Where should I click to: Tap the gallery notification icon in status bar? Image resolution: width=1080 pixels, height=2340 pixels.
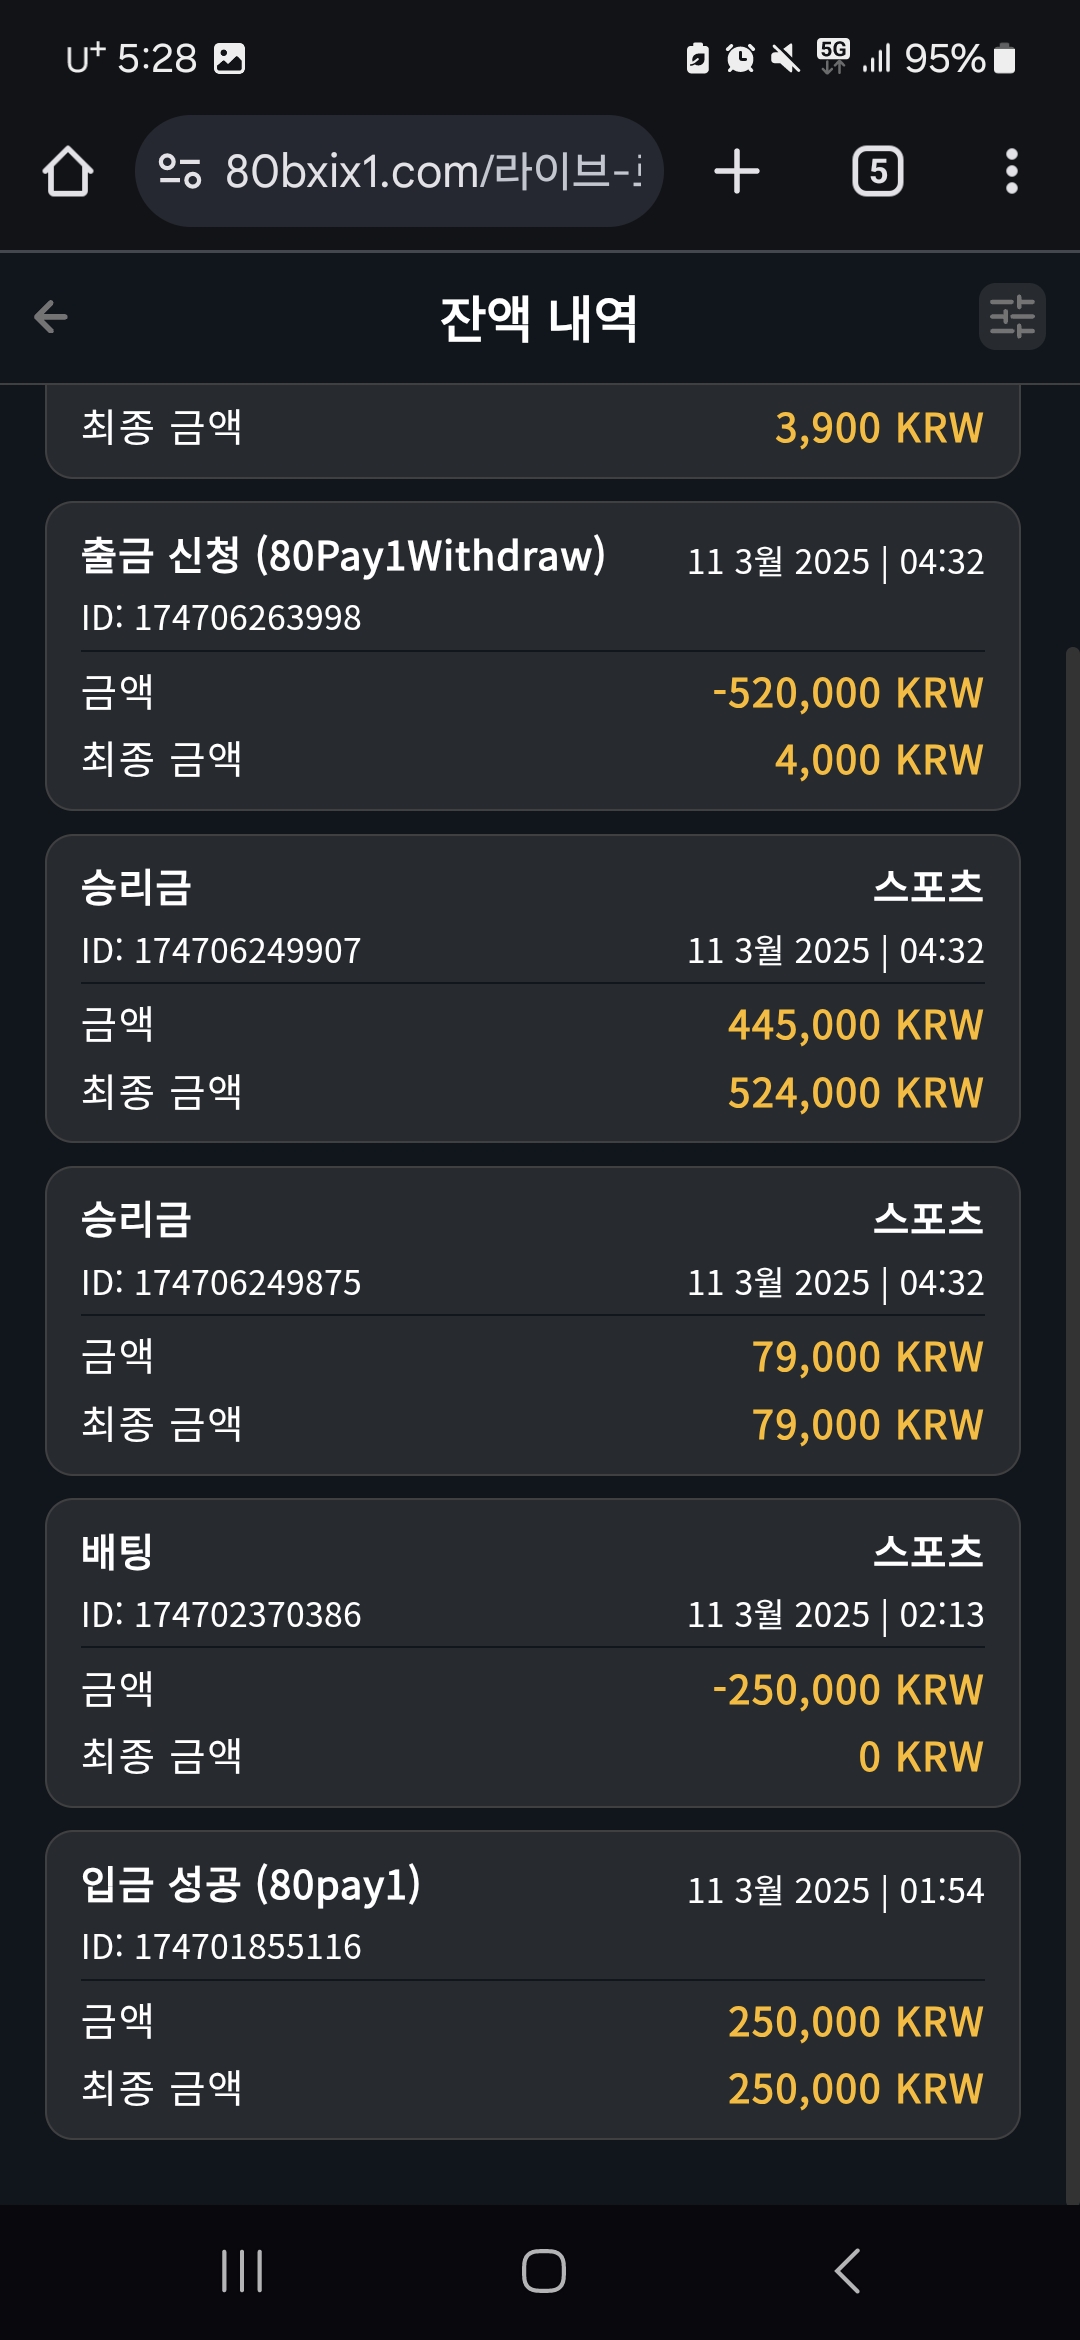pyautogui.click(x=229, y=59)
